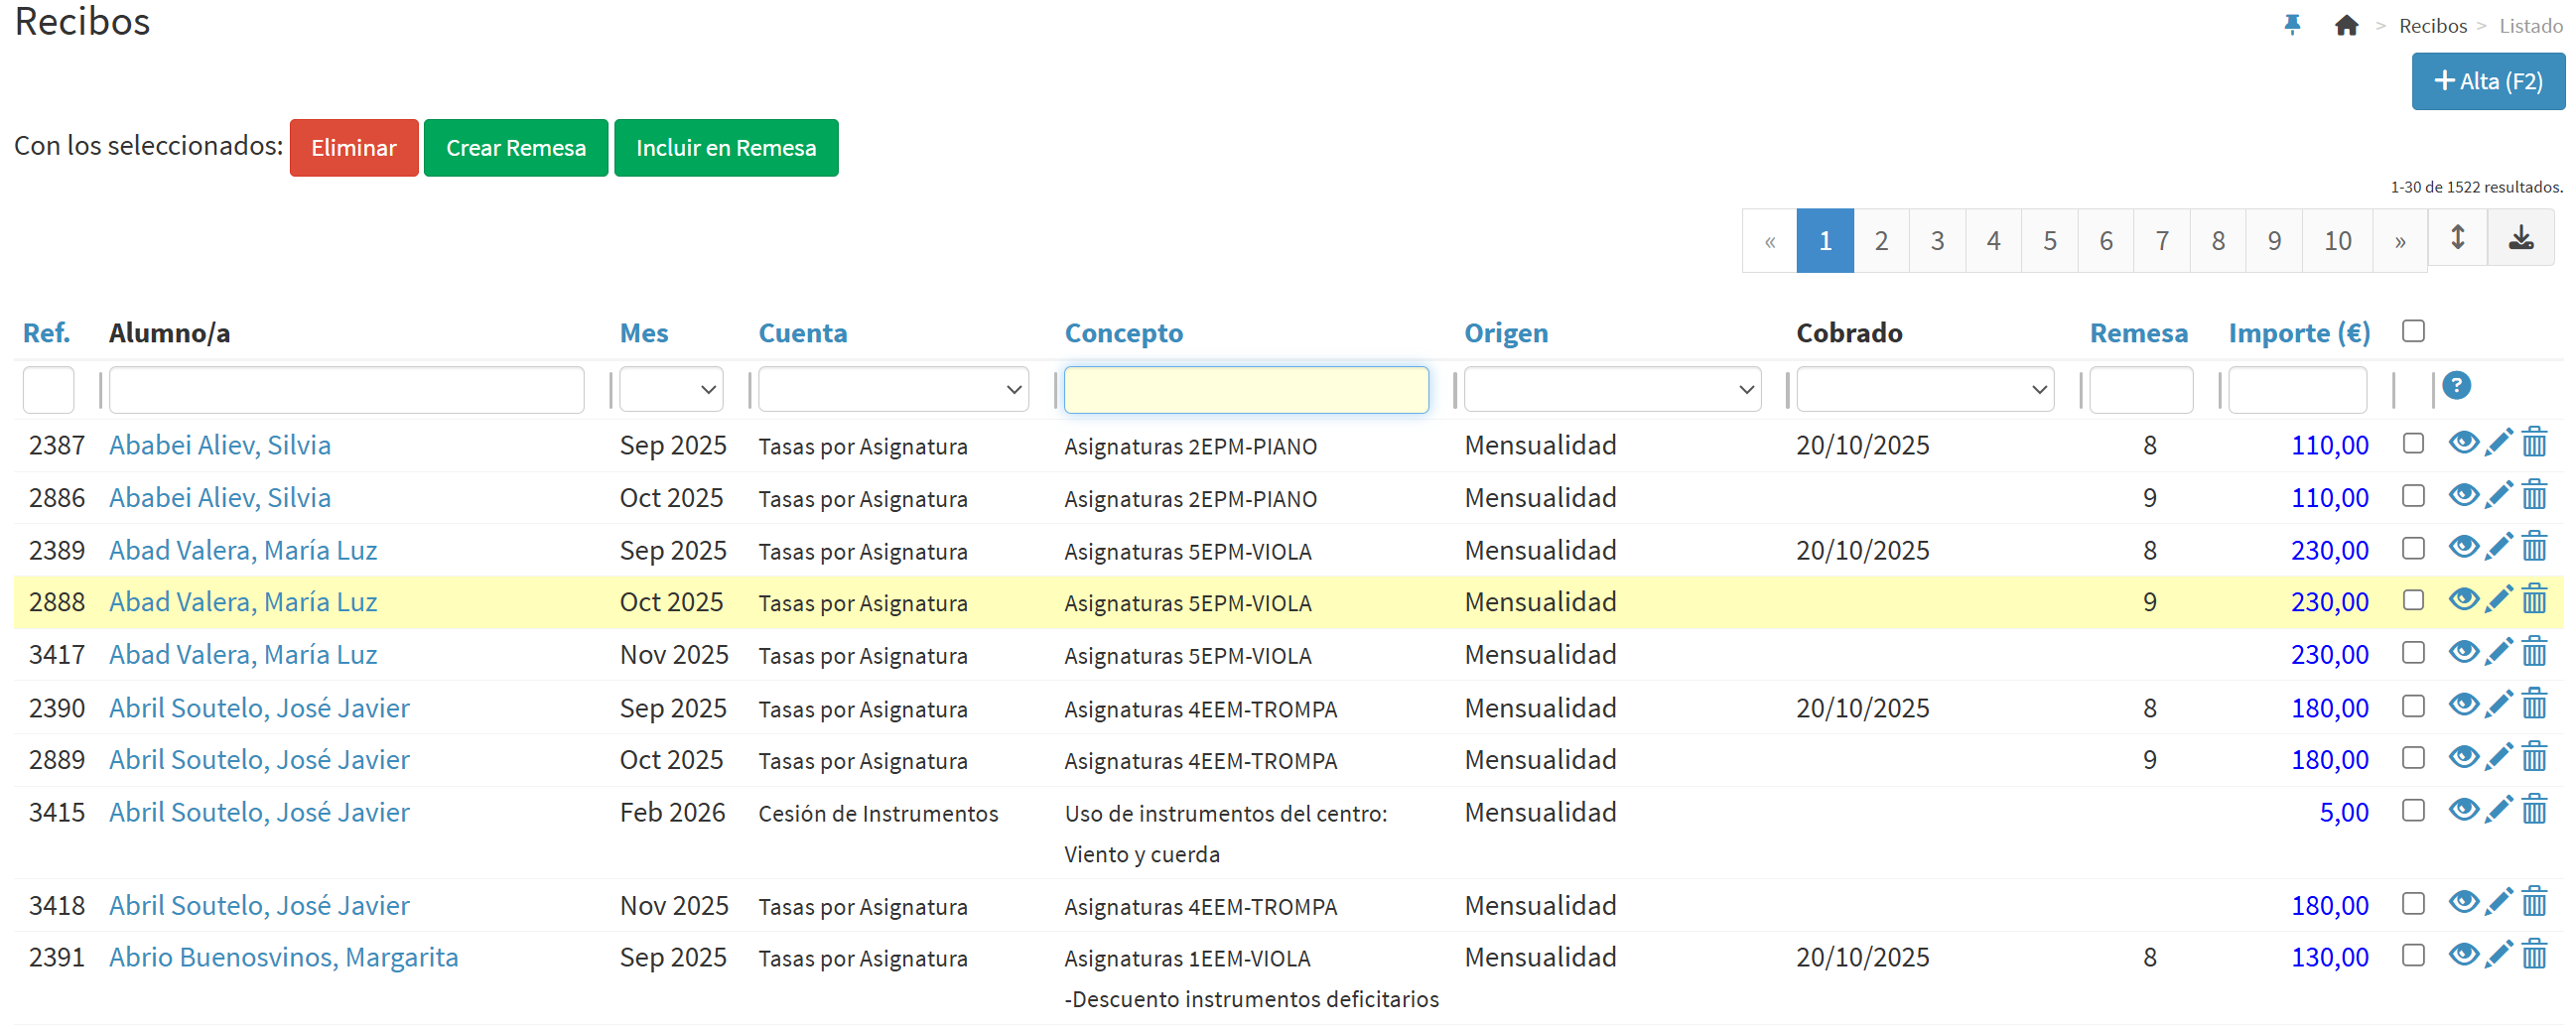This screenshot has height=1029, width=2576.
Task: Select checkbox for receipt 2391
Action: click(x=2413, y=956)
